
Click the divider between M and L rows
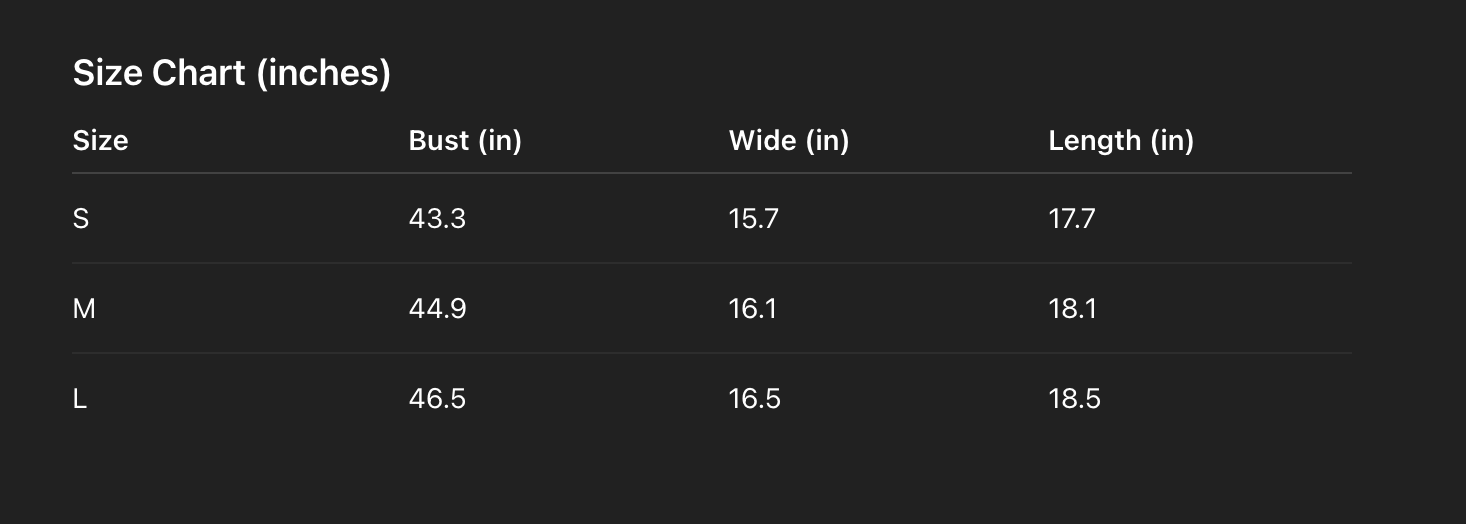(711, 353)
